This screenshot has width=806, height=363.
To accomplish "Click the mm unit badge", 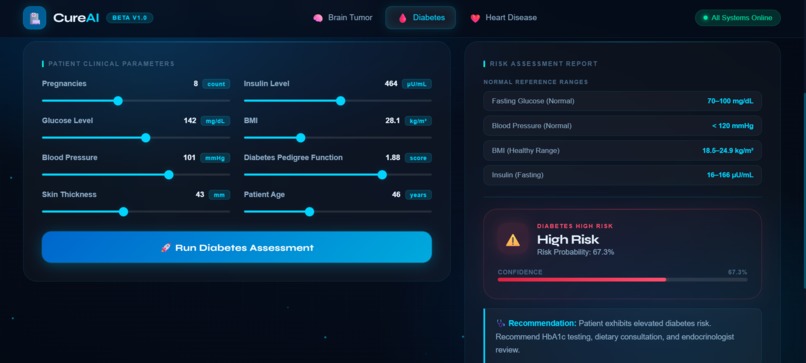I will [219, 195].
